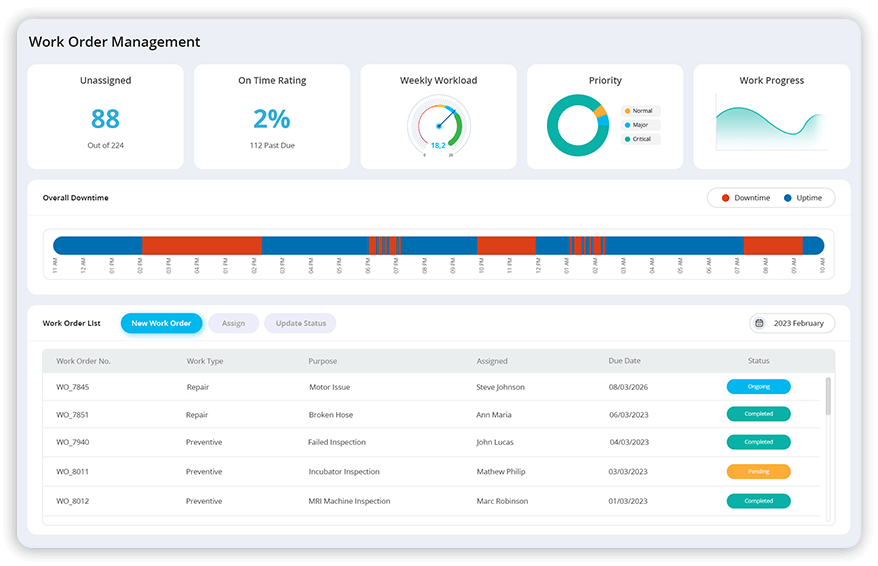Screen dimensions: 878x566
Task: Click the Pending status badge for WO_8011
Action: coord(758,471)
